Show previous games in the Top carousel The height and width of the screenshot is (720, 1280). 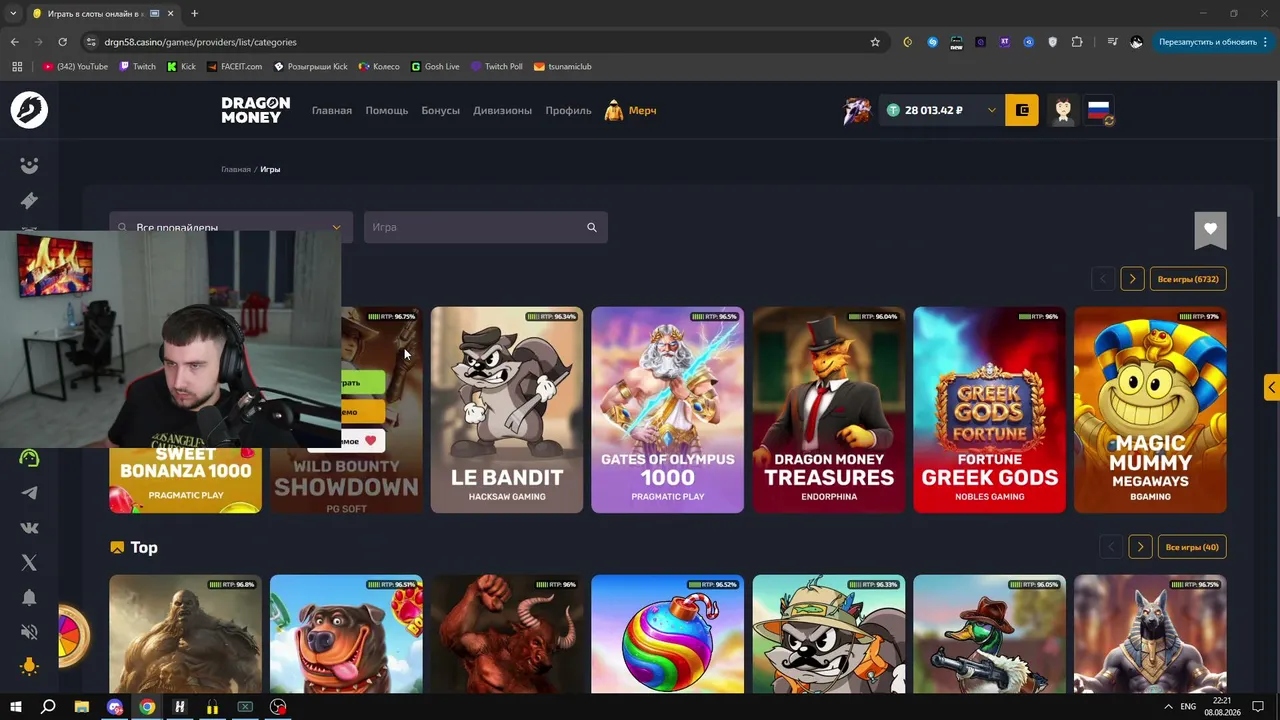click(x=1111, y=547)
